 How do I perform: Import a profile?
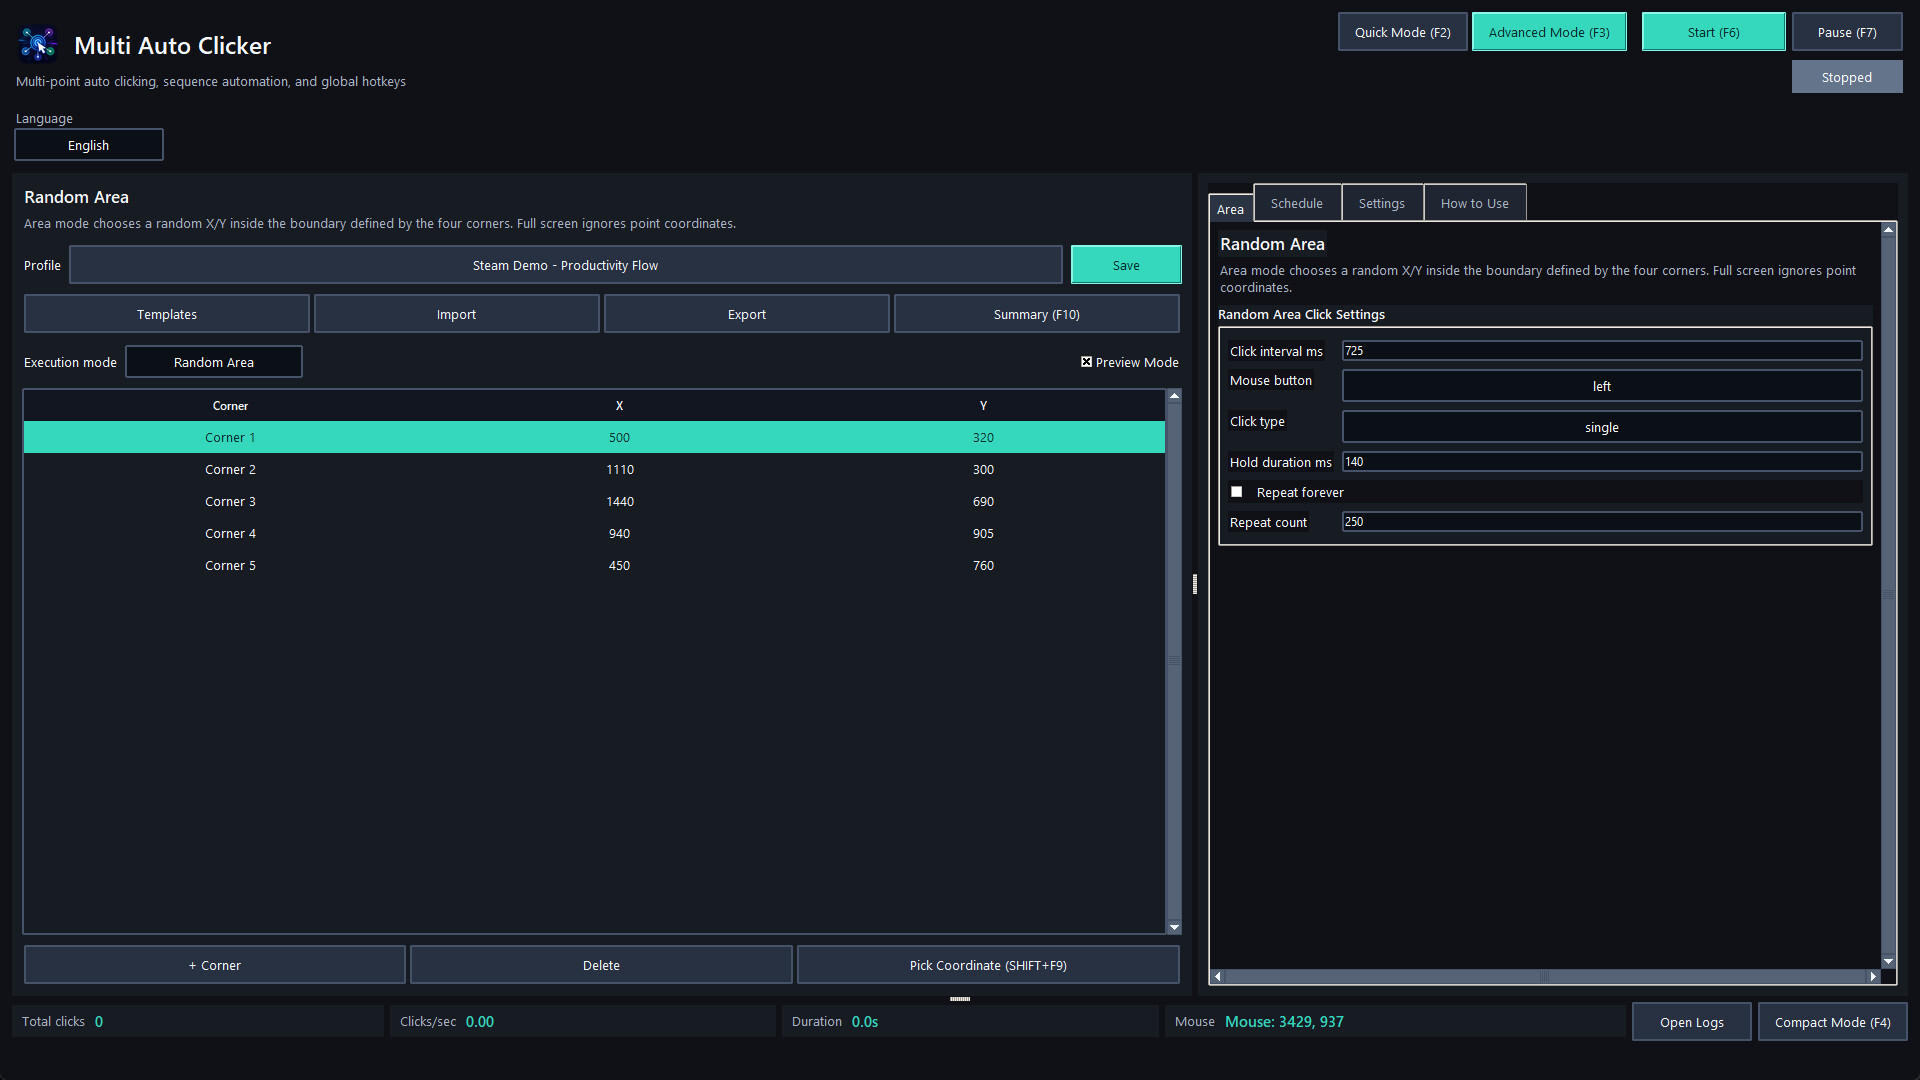456,314
